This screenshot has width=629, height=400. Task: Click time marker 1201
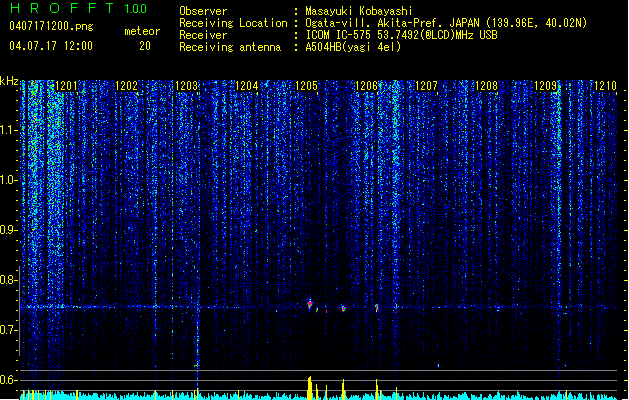67,86
